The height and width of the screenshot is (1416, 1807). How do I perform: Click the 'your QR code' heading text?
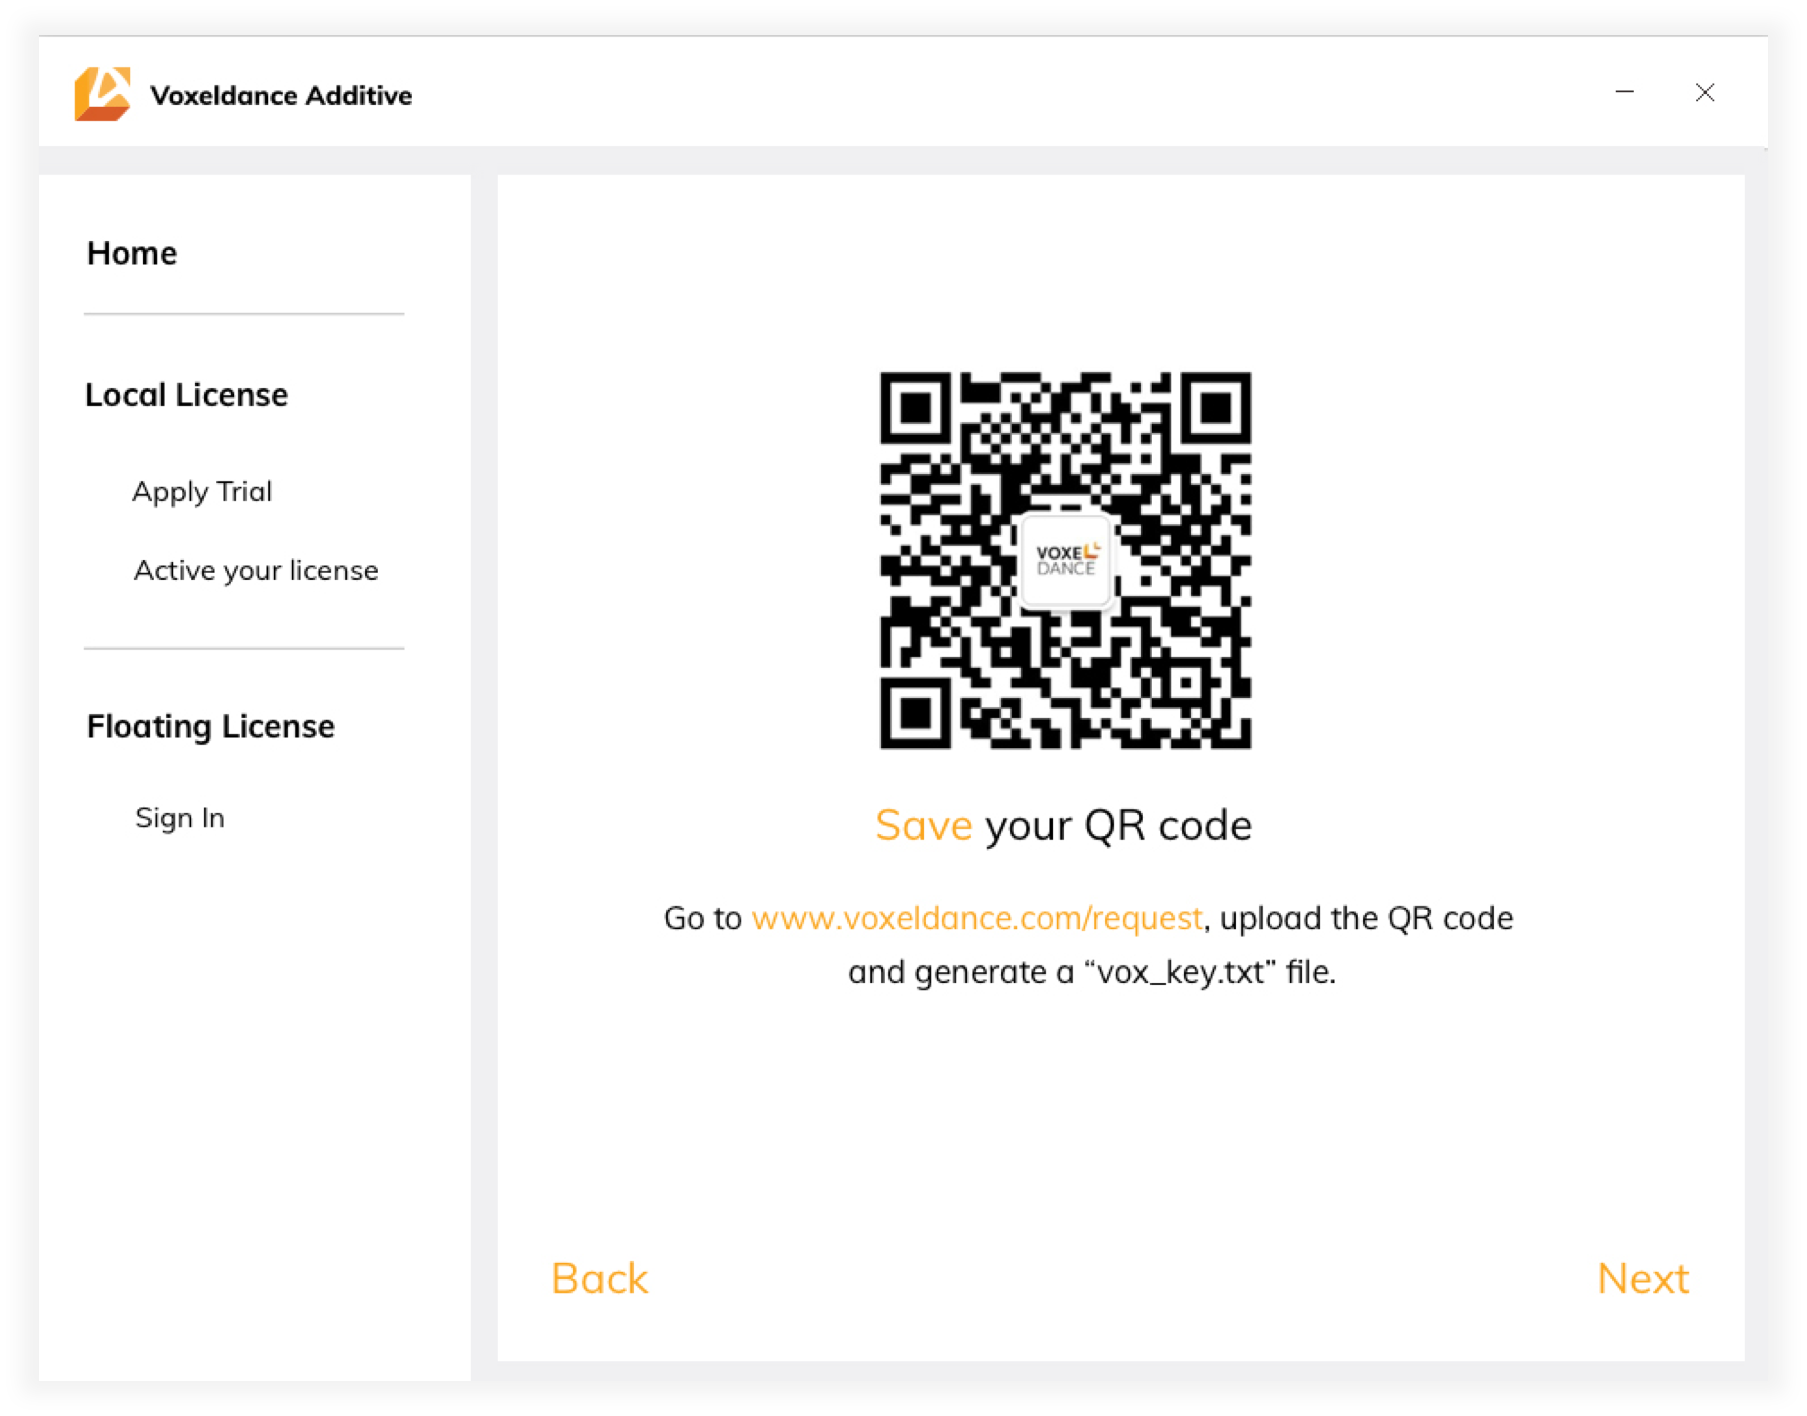point(1118,826)
